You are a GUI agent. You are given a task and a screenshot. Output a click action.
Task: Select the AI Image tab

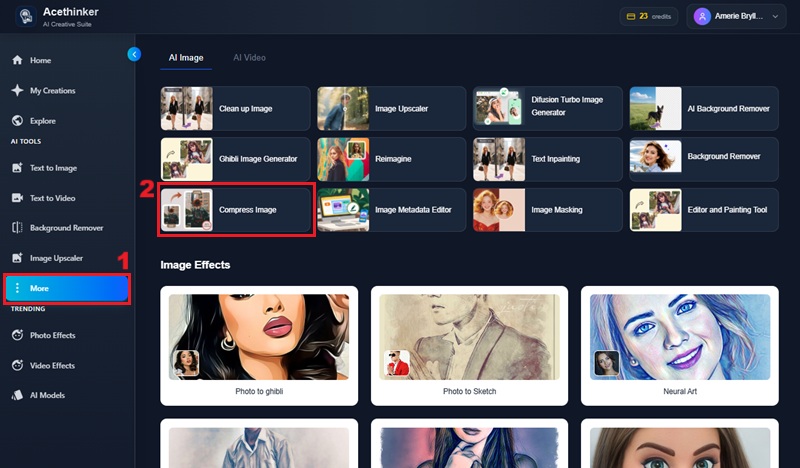pos(185,58)
